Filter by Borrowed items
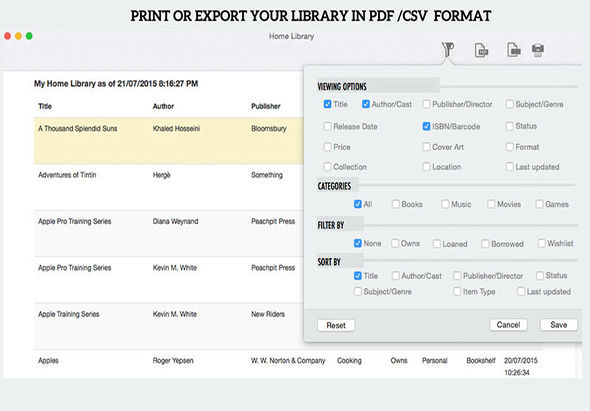The width and height of the screenshot is (590, 411). coord(485,244)
